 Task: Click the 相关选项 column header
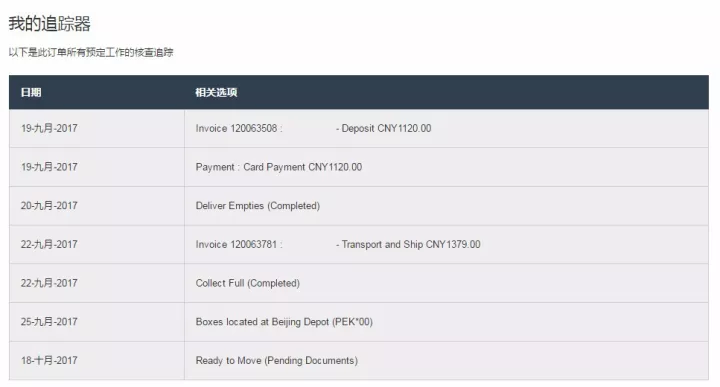pos(216,92)
